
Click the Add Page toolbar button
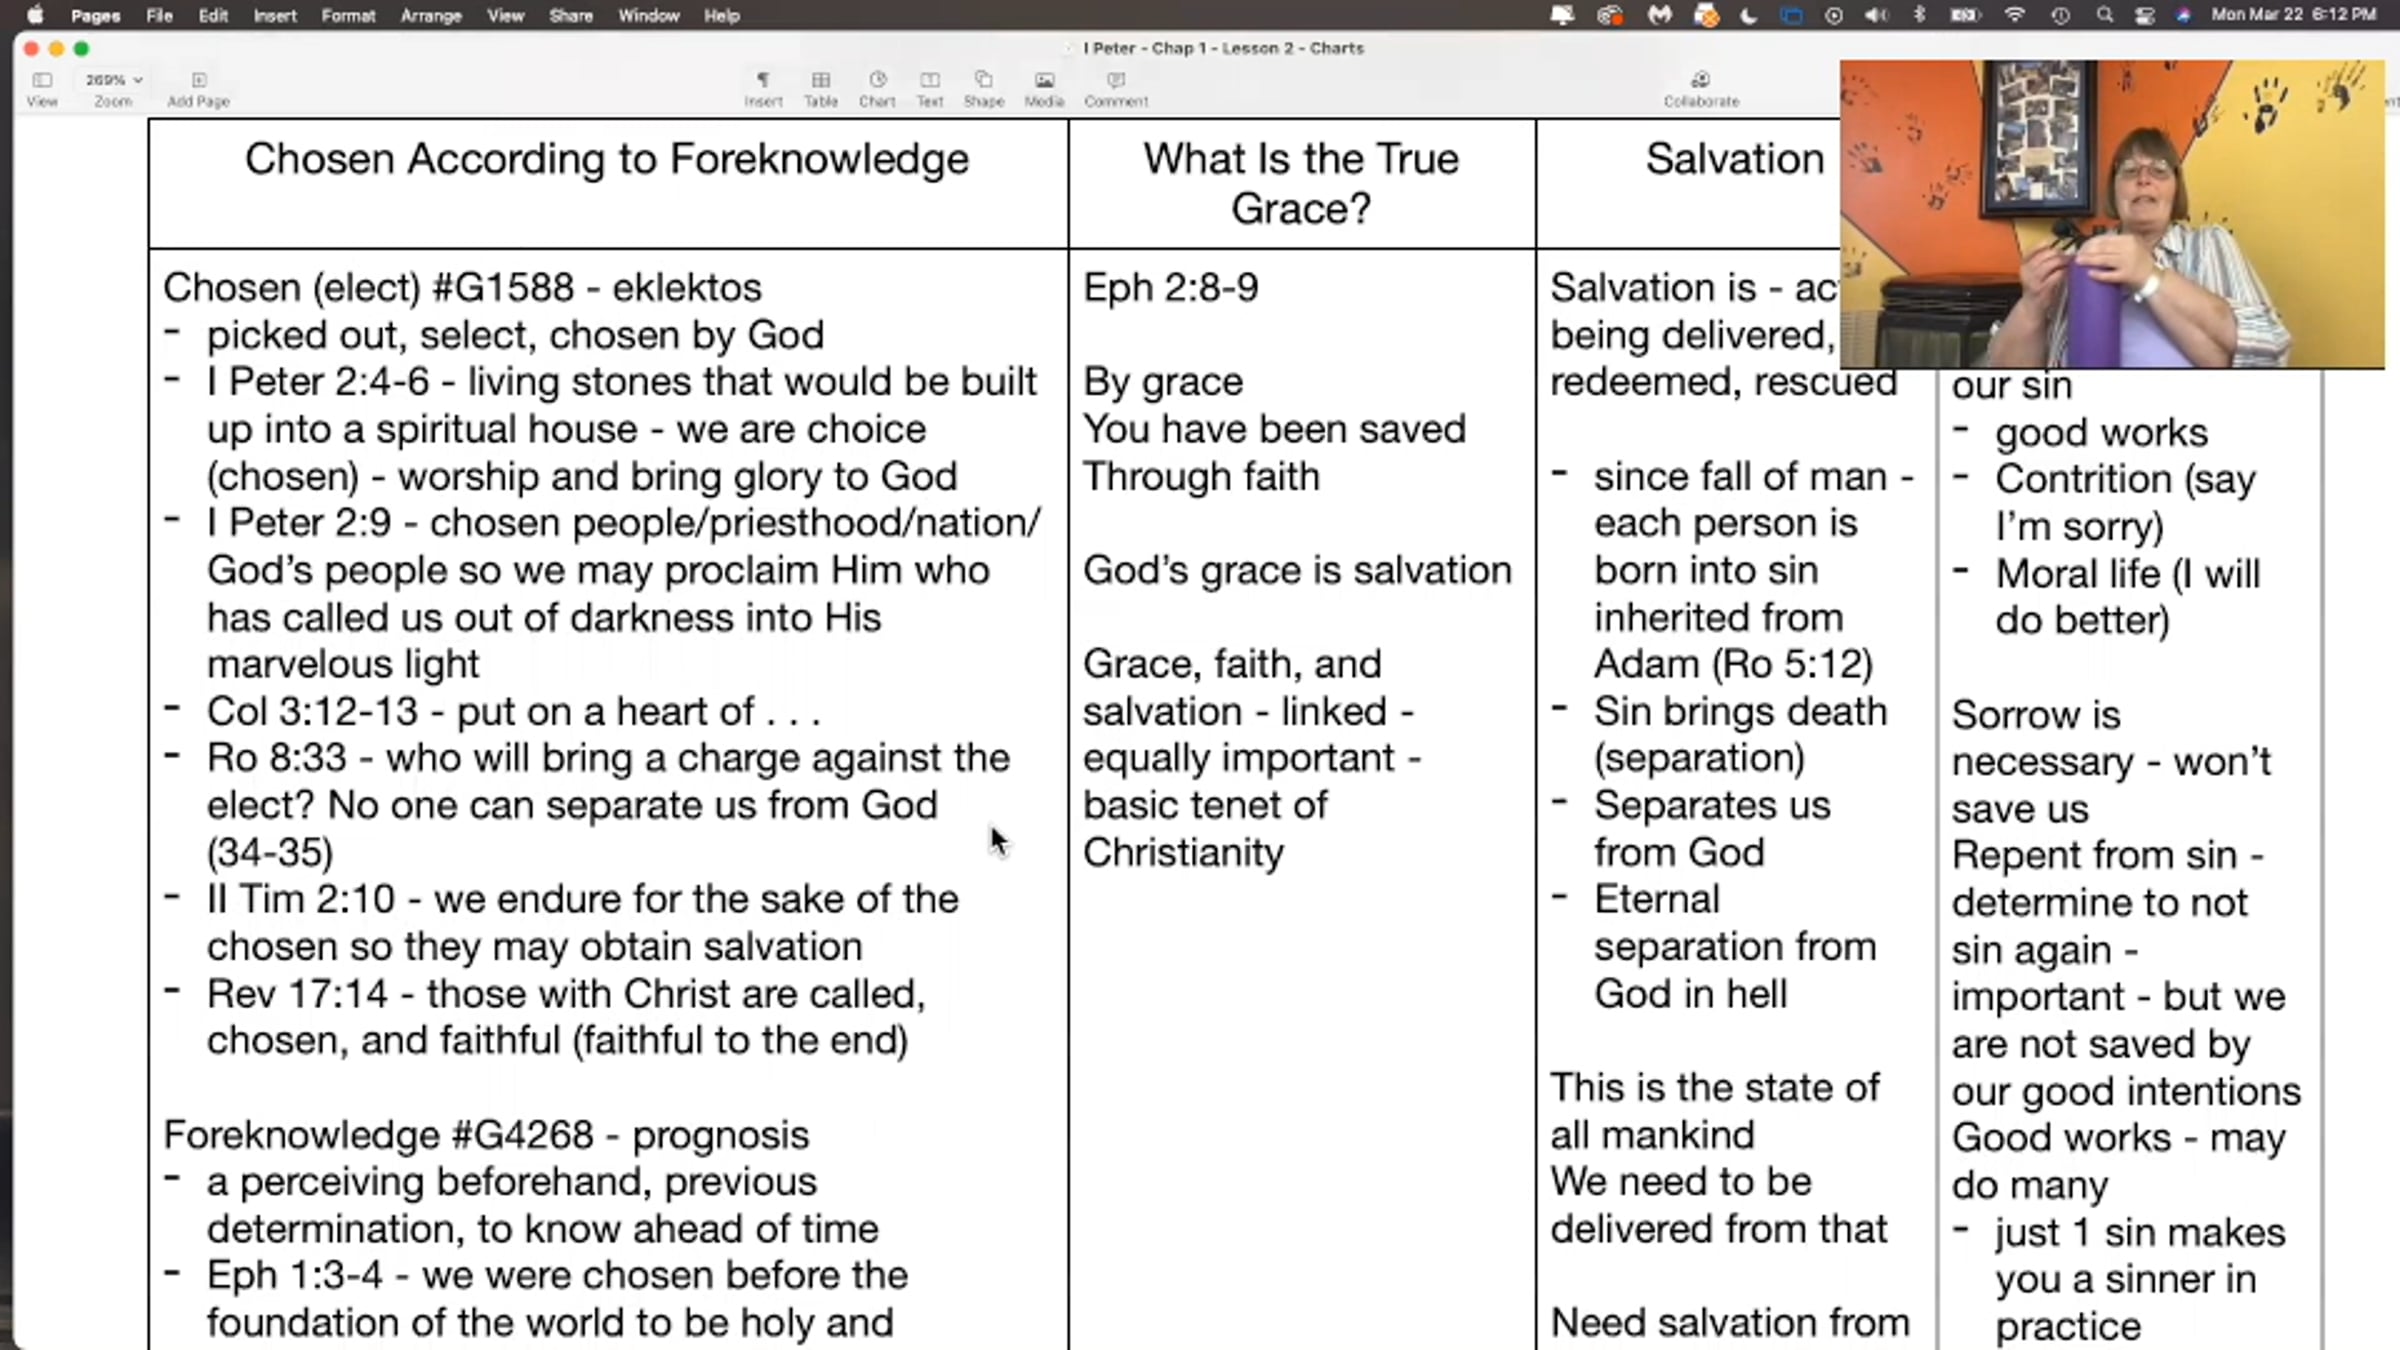point(198,88)
